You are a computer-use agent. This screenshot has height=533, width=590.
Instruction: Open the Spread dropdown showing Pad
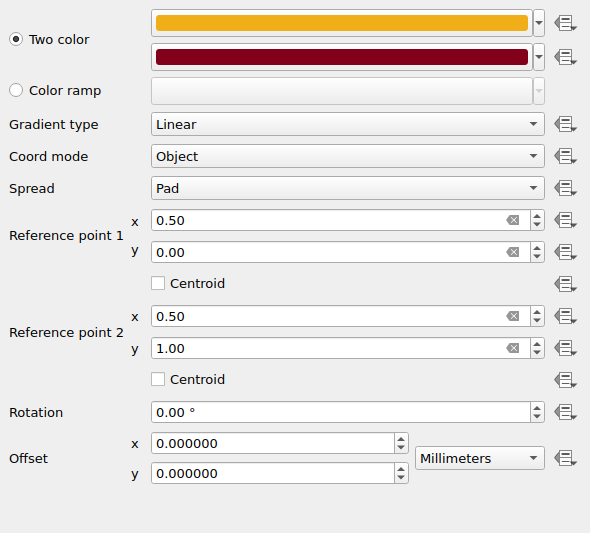[348, 188]
